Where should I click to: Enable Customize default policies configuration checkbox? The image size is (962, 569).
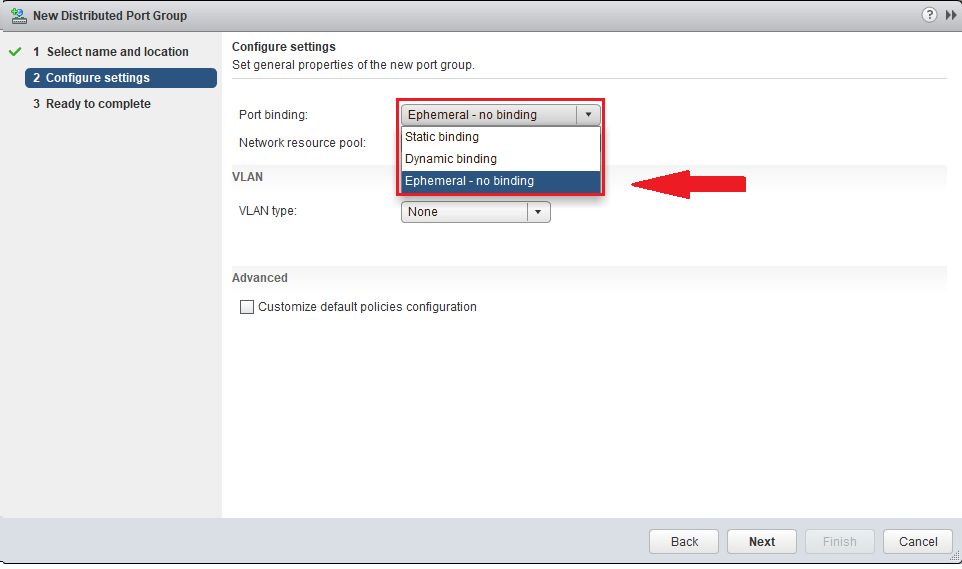pyautogui.click(x=247, y=308)
